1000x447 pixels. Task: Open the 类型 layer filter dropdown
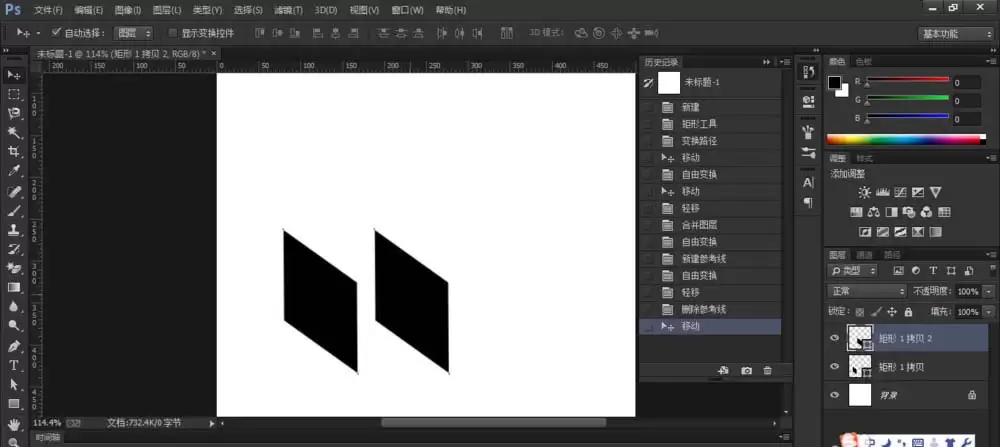click(x=853, y=270)
